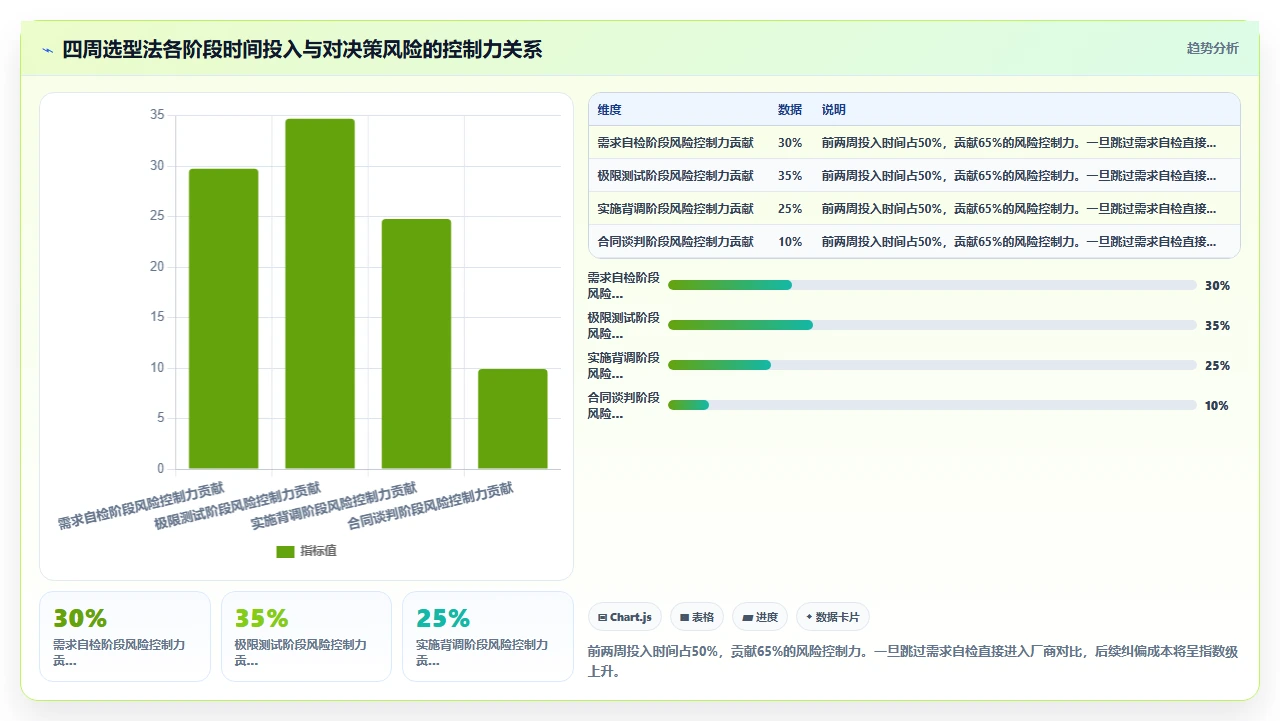Click the 合同谈判阶段 bar in chart
1280x721 pixels.
pyautogui.click(x=513, y=419)
